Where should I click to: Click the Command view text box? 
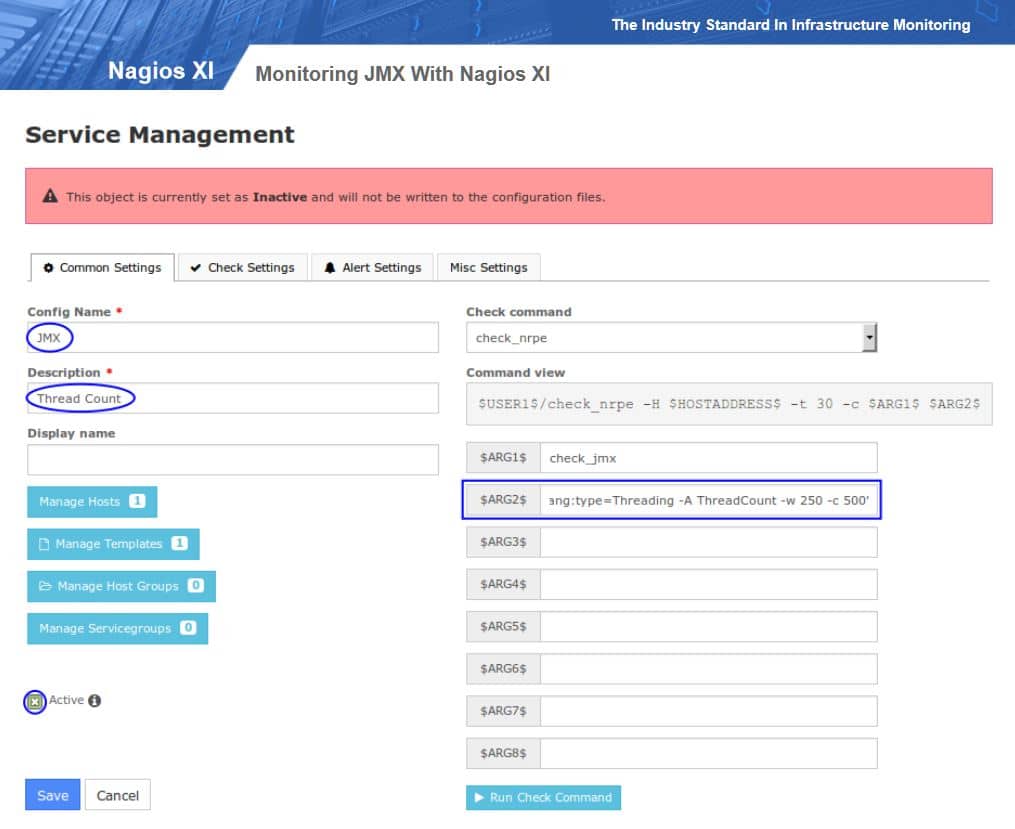click(729, 404)
